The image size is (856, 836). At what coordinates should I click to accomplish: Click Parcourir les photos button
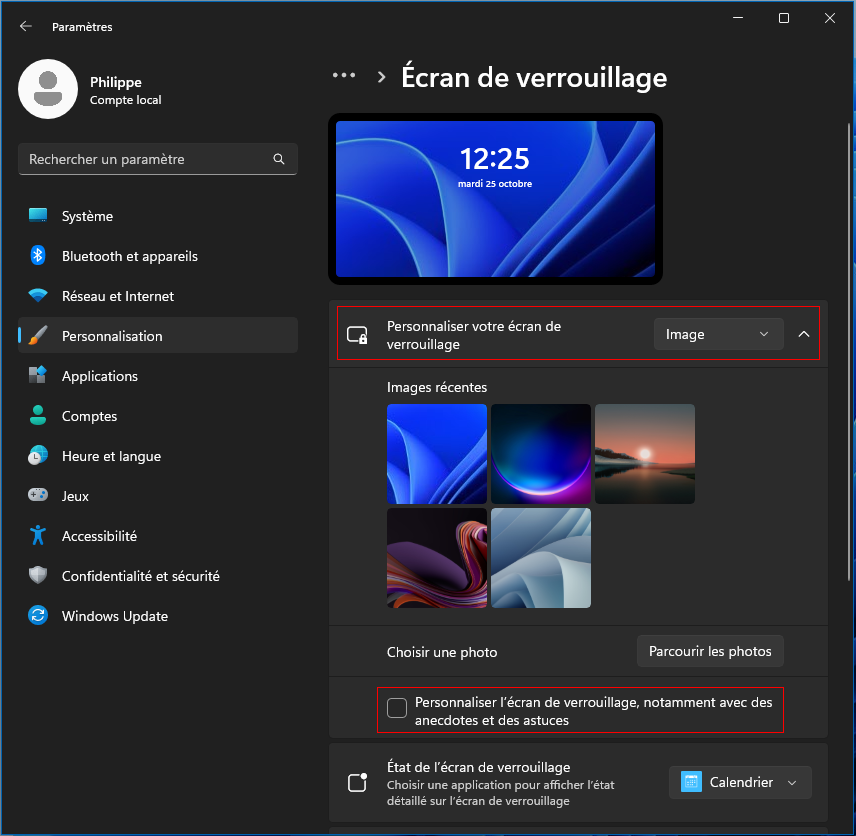[710, 651]
